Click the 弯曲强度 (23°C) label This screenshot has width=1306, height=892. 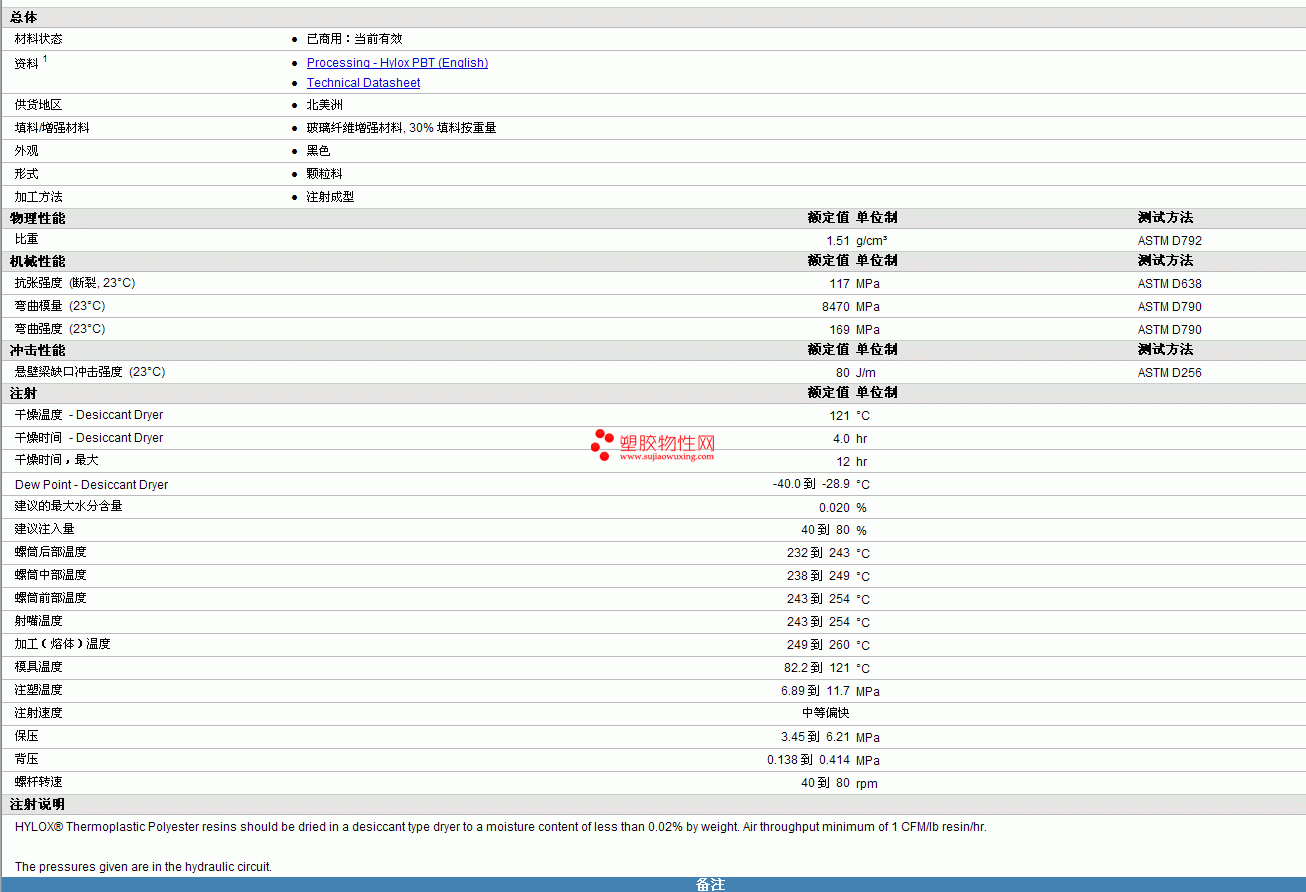point(60,329)
